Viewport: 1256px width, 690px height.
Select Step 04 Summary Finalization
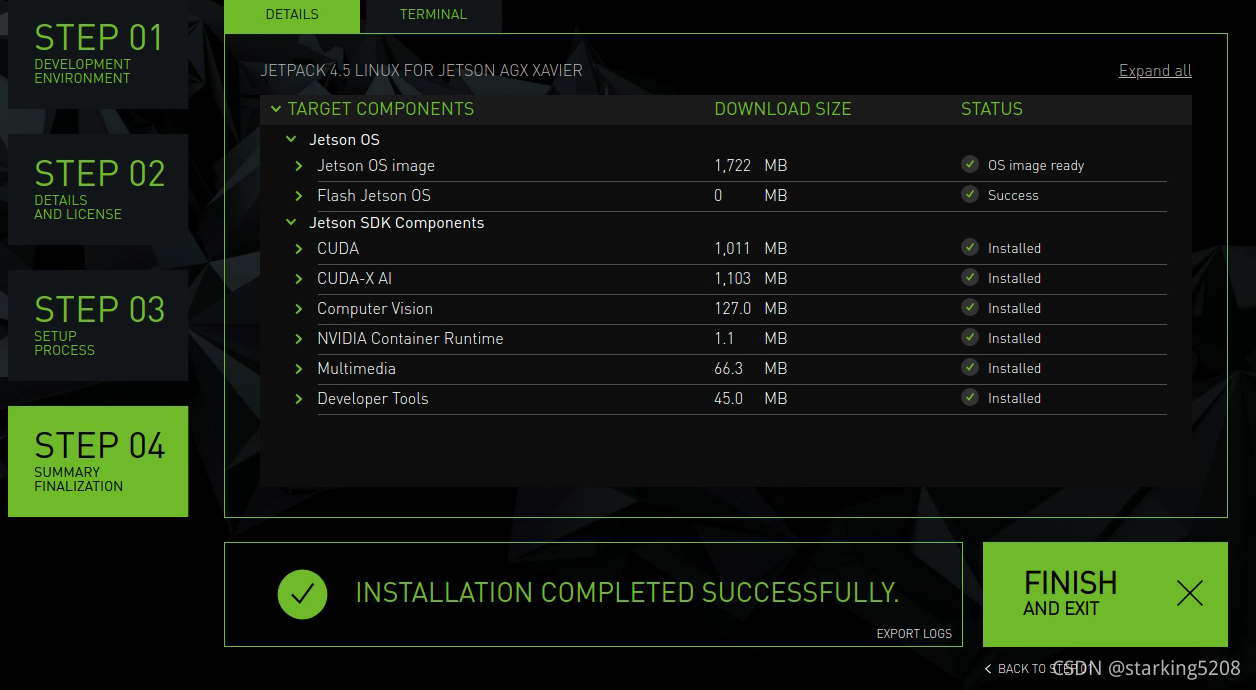pos(98,461)
